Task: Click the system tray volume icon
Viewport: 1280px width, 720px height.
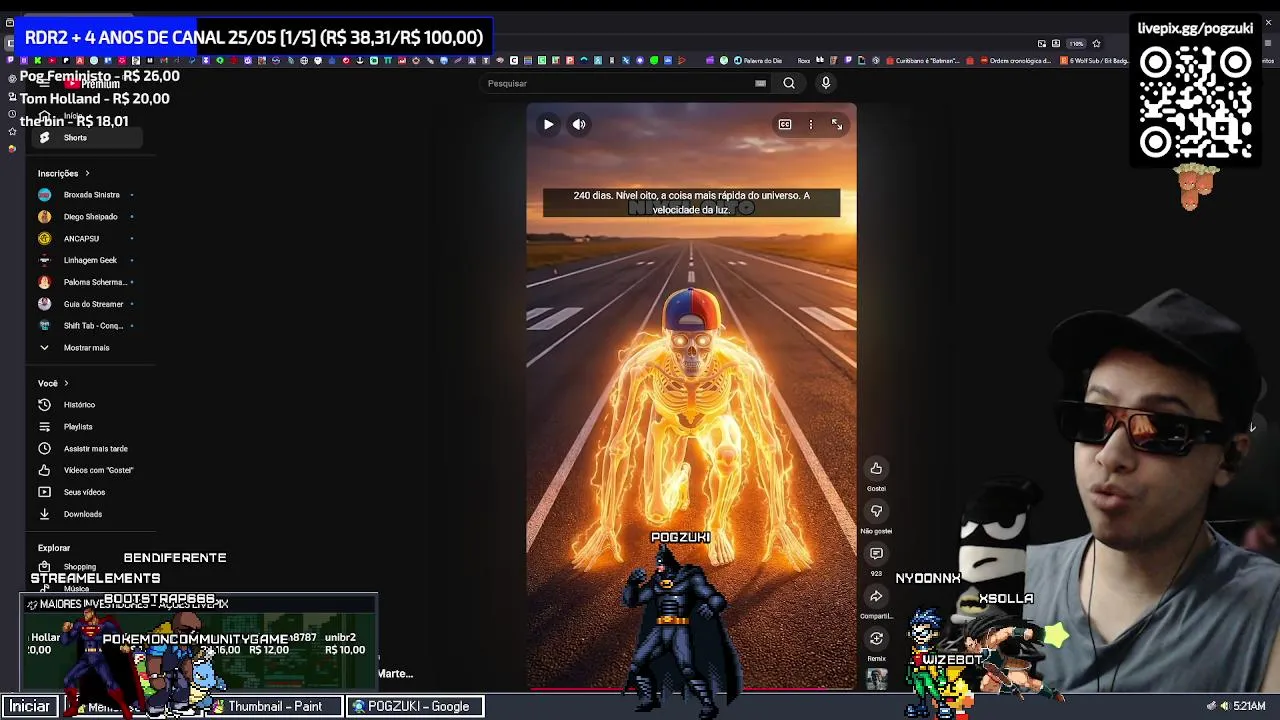Action: pyautogui.click(x=1226, y=706)
